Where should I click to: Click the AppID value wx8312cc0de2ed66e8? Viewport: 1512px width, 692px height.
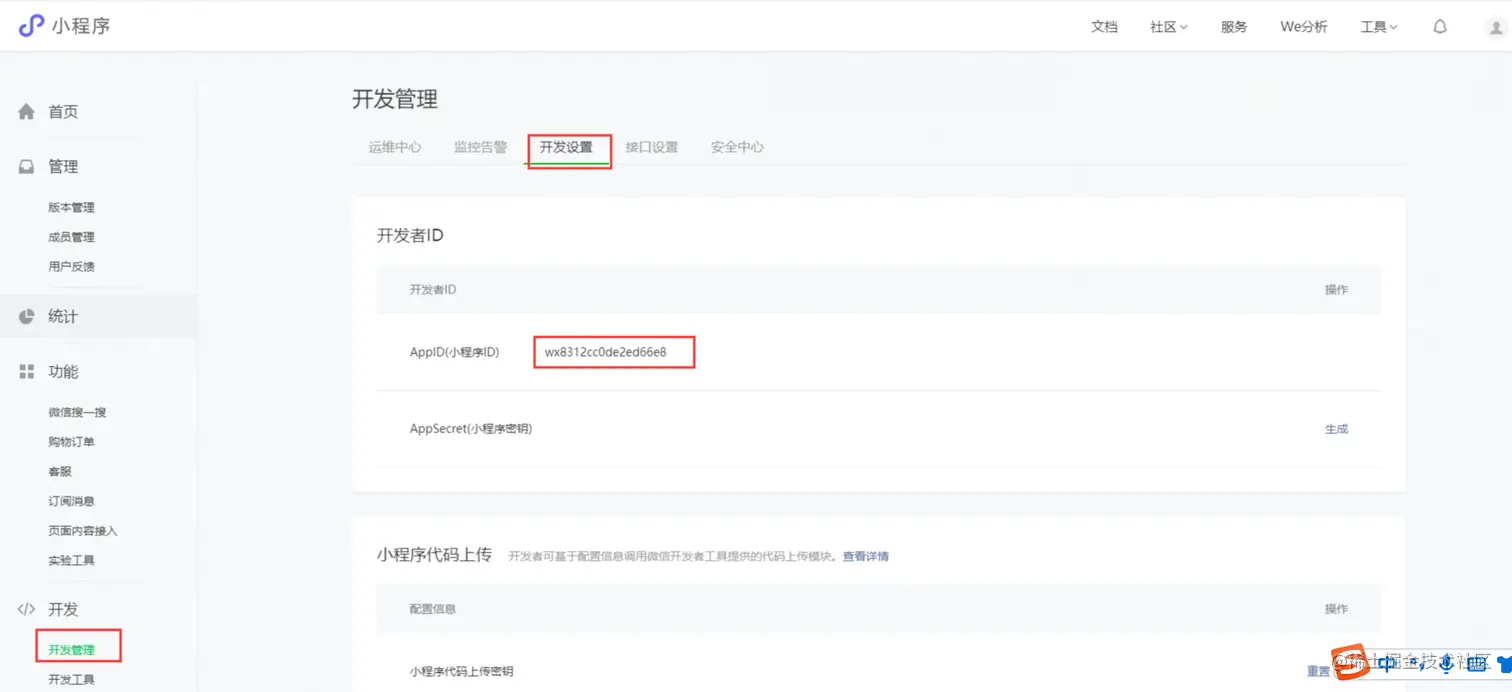tap(605, 352)
